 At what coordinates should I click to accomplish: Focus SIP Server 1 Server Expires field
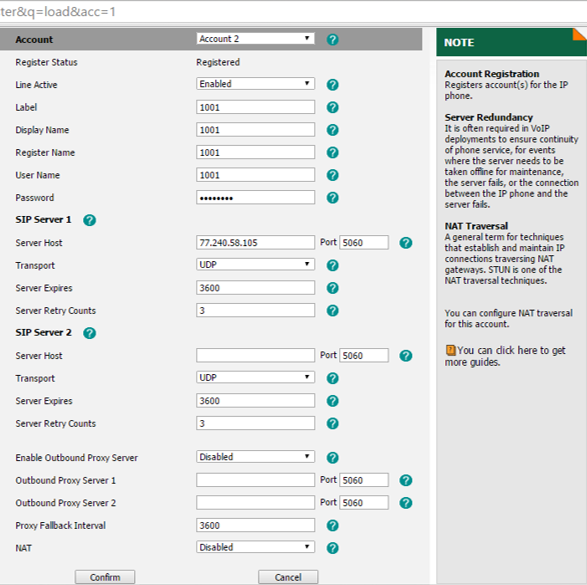(255, 288)
